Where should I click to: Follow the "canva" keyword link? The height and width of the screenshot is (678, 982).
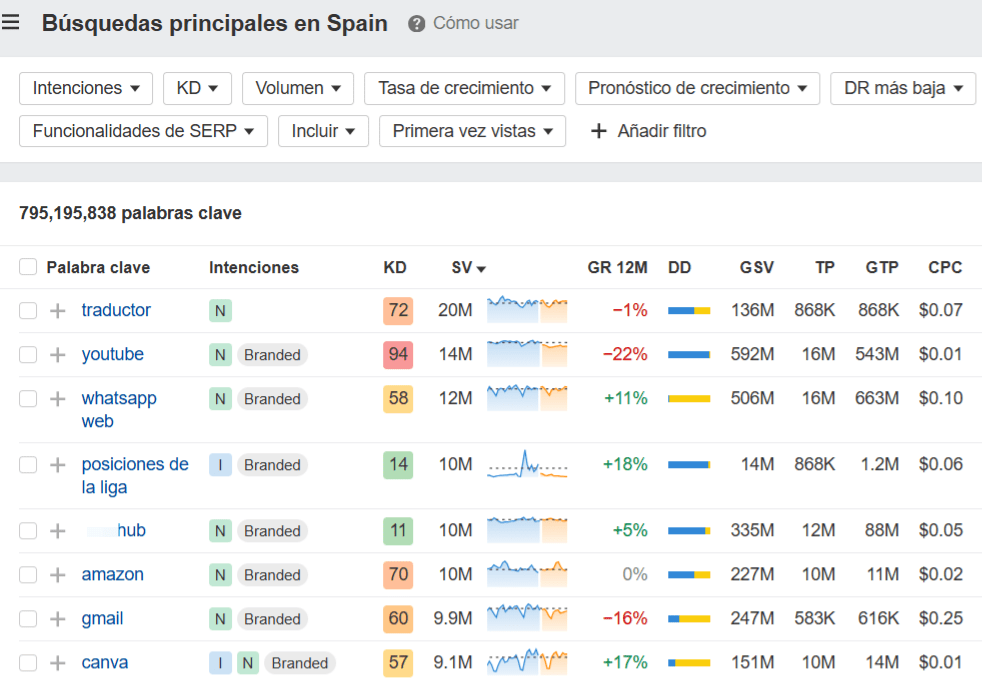[x=103, y=662]
